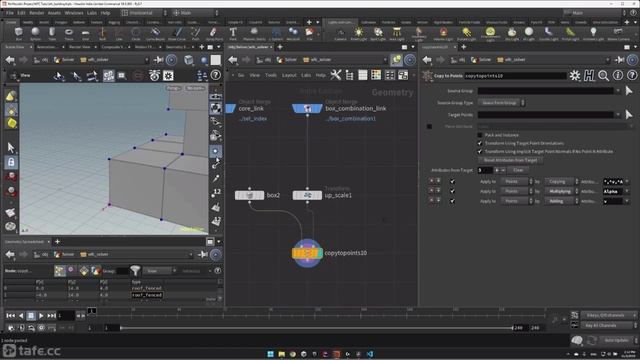Open the Adding method dropdown
The height and width of the screenshot is (360, 640).
[561, 201]
